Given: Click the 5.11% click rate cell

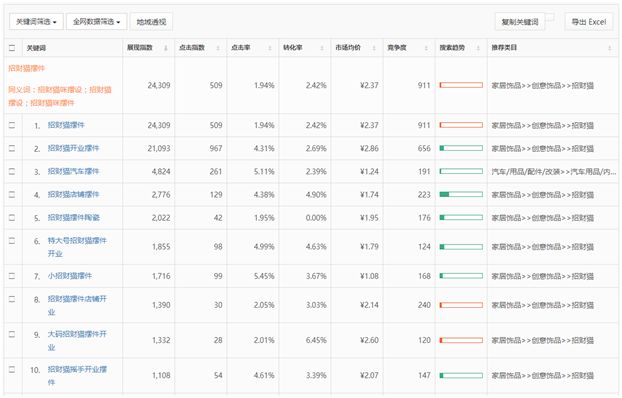Looking at the screenshot, I should pos(264,171).
